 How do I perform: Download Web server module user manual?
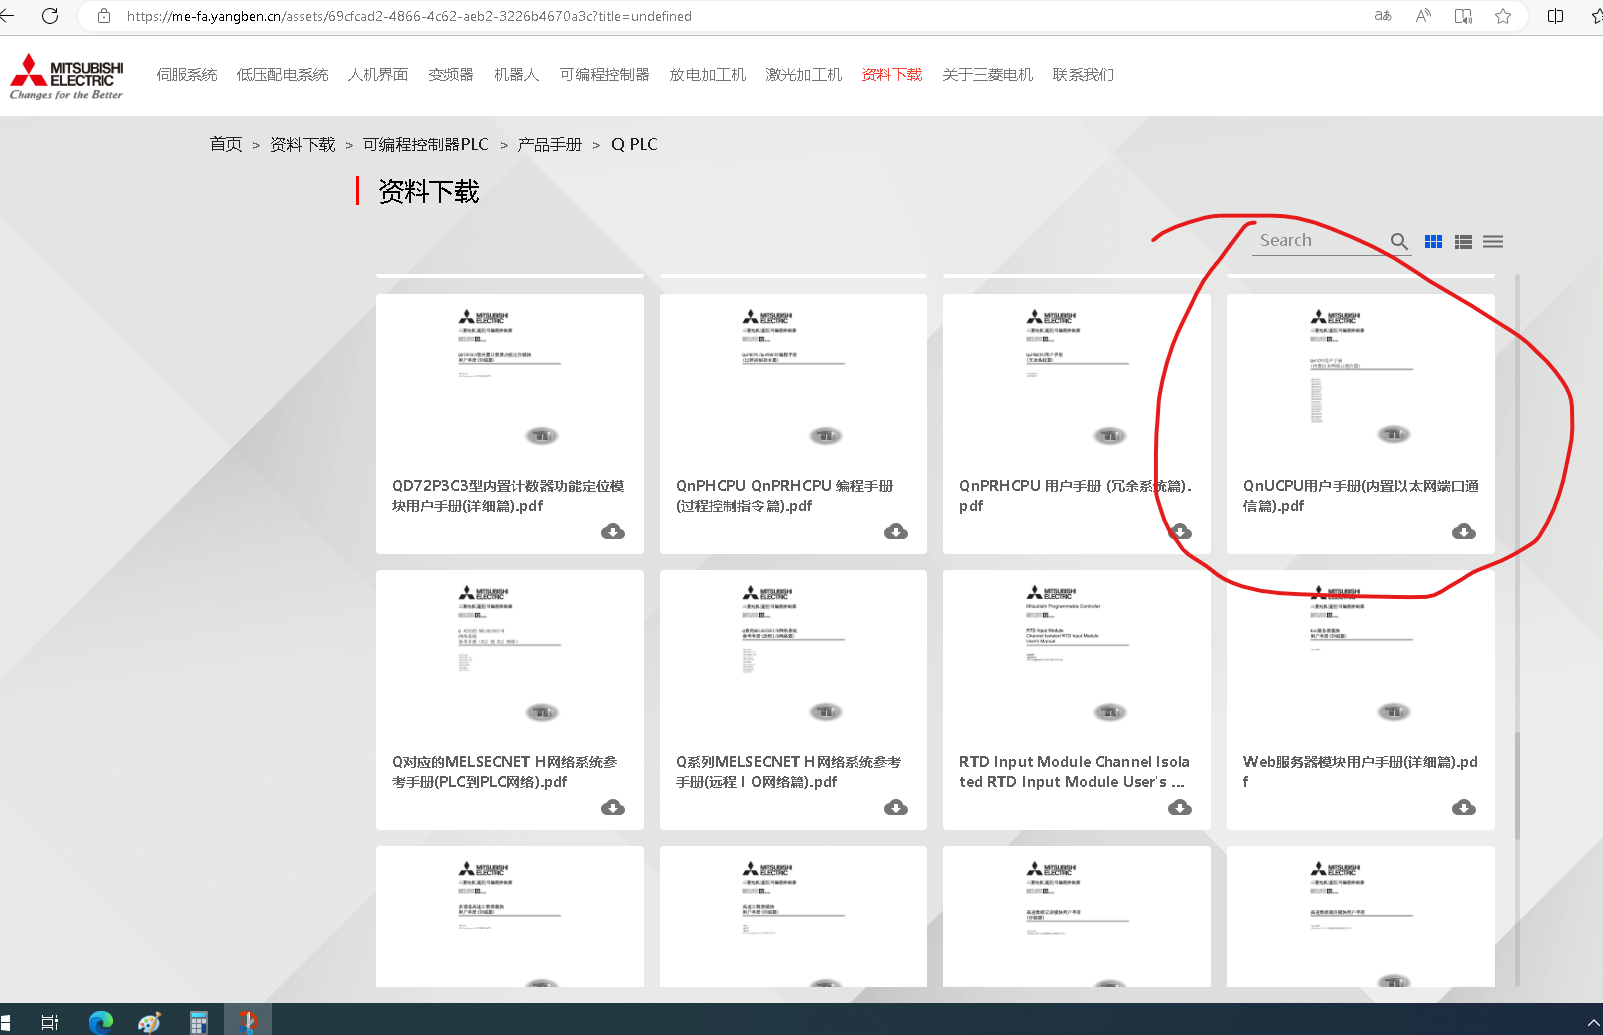pyautogui.click(x=1464, y=807)
